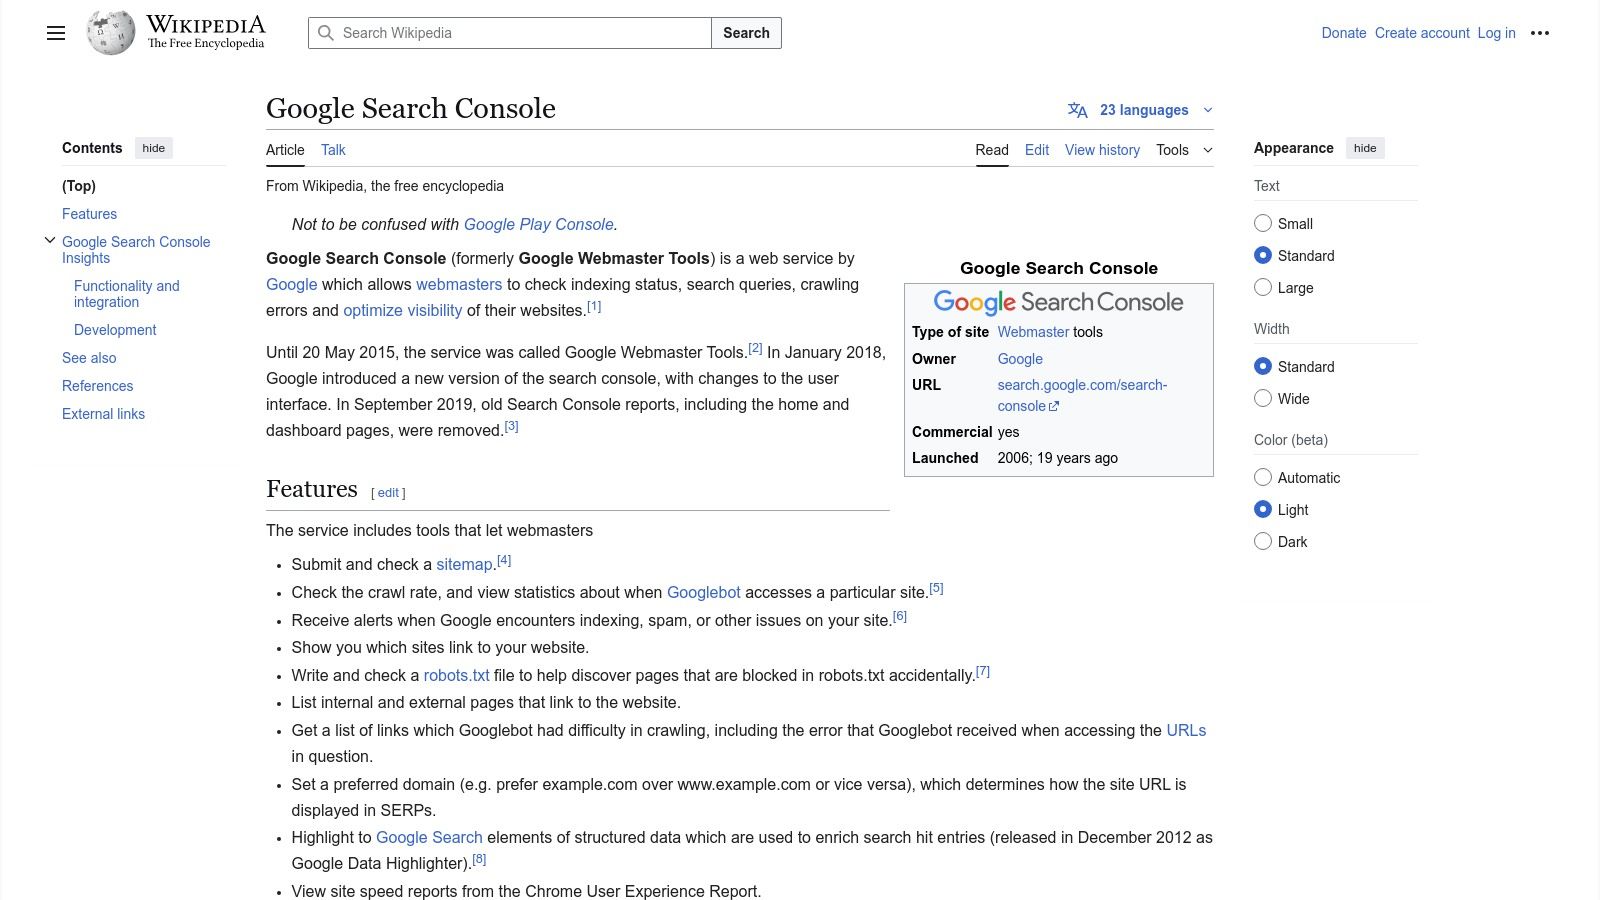Open the View history tab

(x=1102, y=150)
